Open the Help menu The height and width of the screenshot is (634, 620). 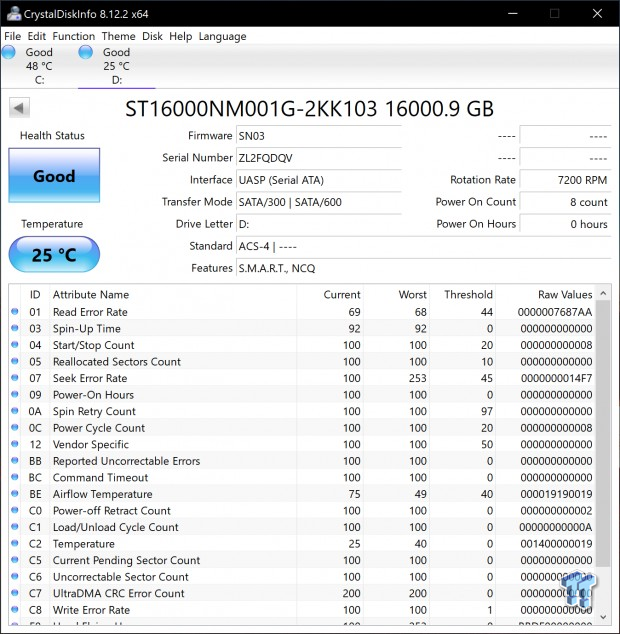(x=180, y=36)
